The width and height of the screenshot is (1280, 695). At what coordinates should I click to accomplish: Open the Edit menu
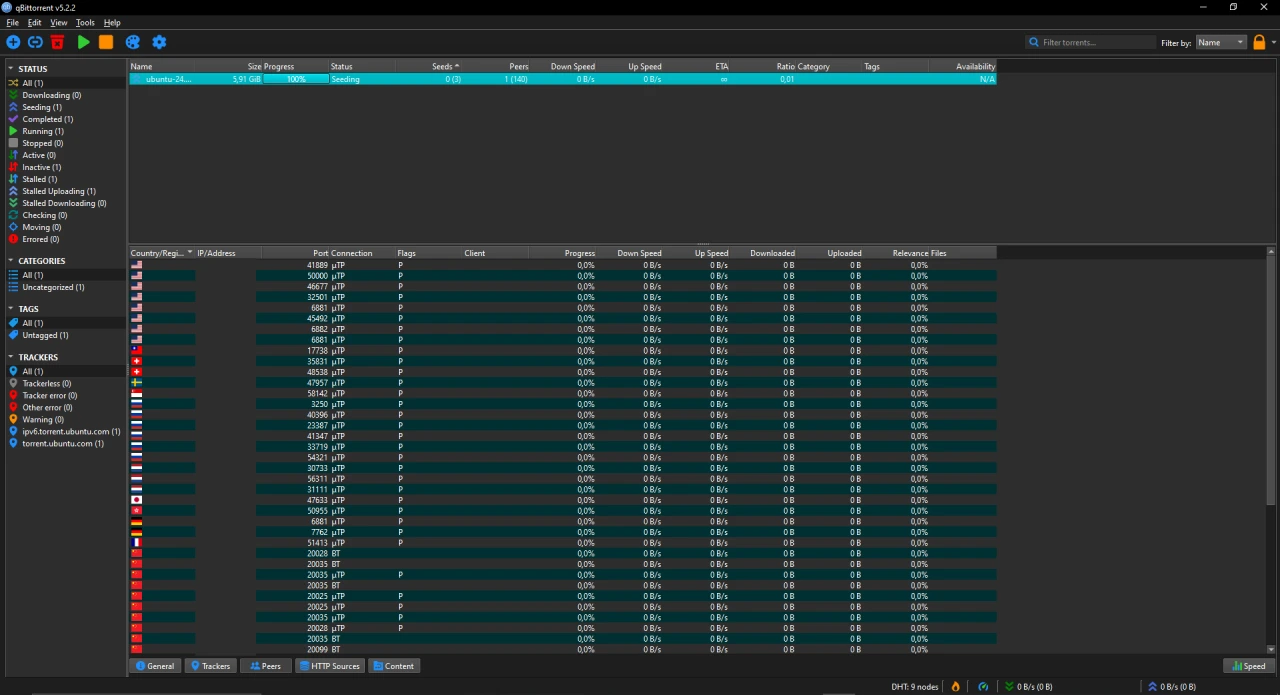35,22
